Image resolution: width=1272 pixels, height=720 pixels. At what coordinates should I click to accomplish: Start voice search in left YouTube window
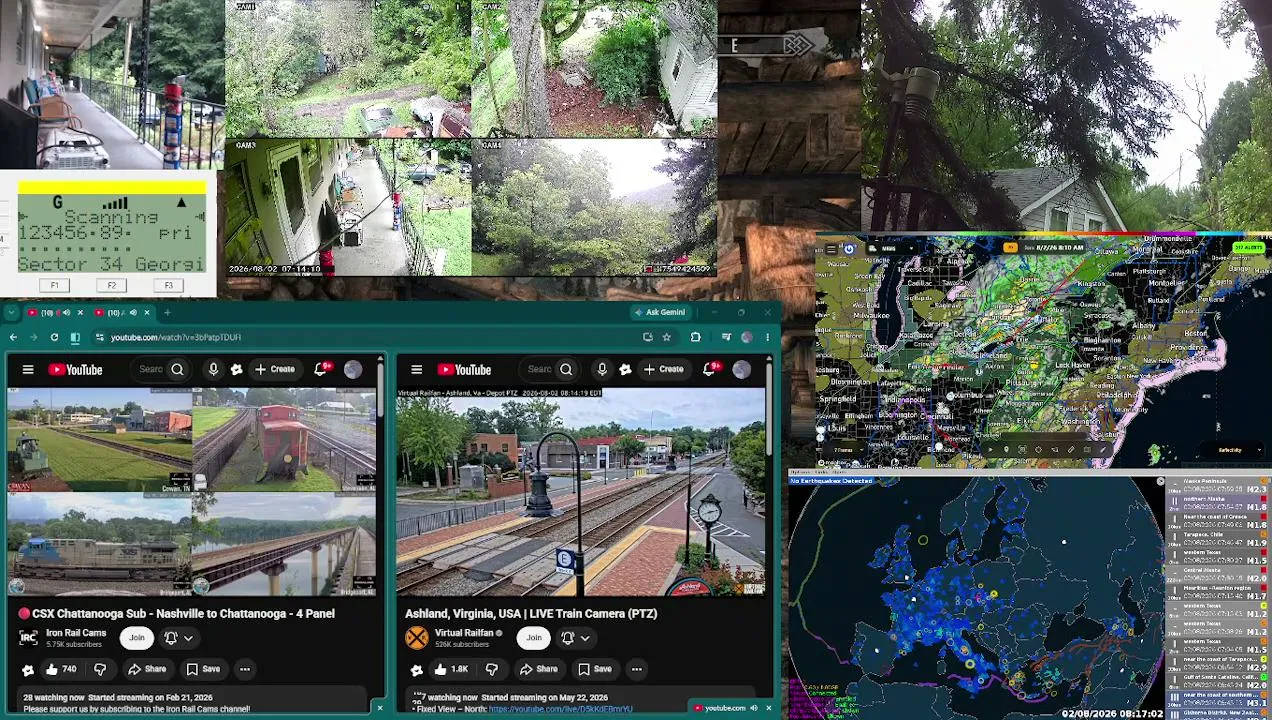pyautogui.click(x=213, y=370)
